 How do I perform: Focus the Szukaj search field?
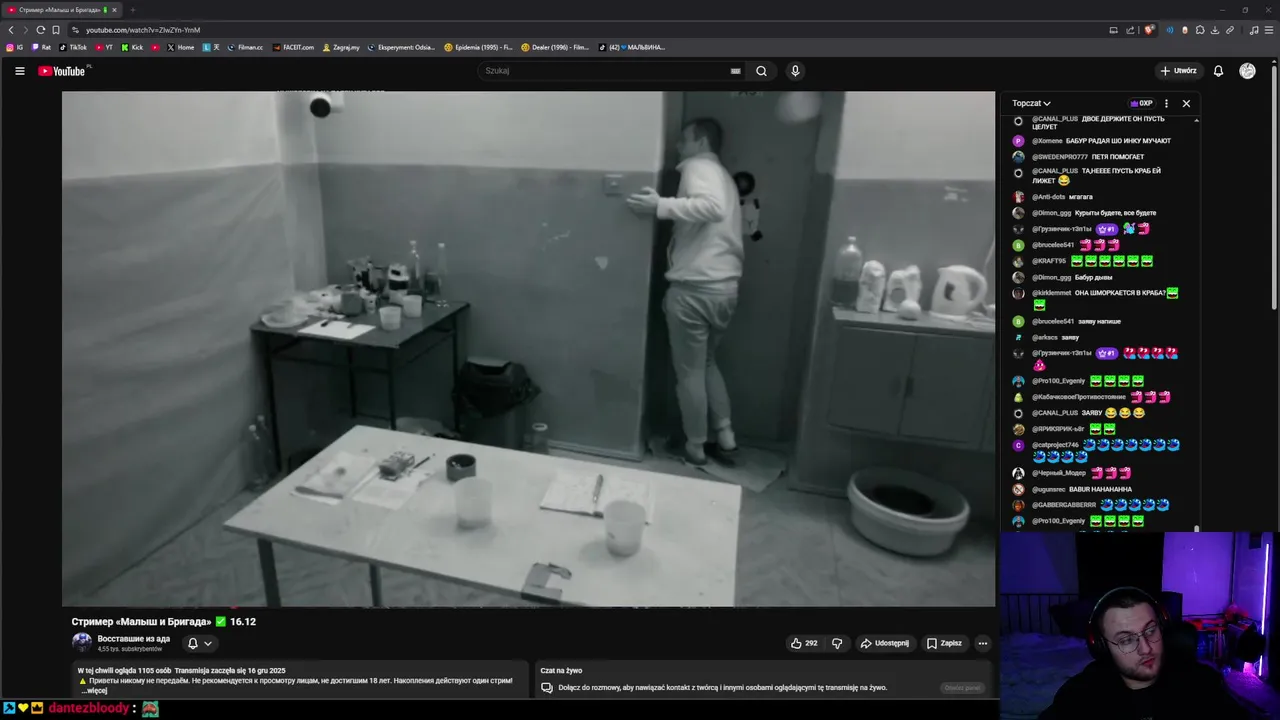(610, 71)
